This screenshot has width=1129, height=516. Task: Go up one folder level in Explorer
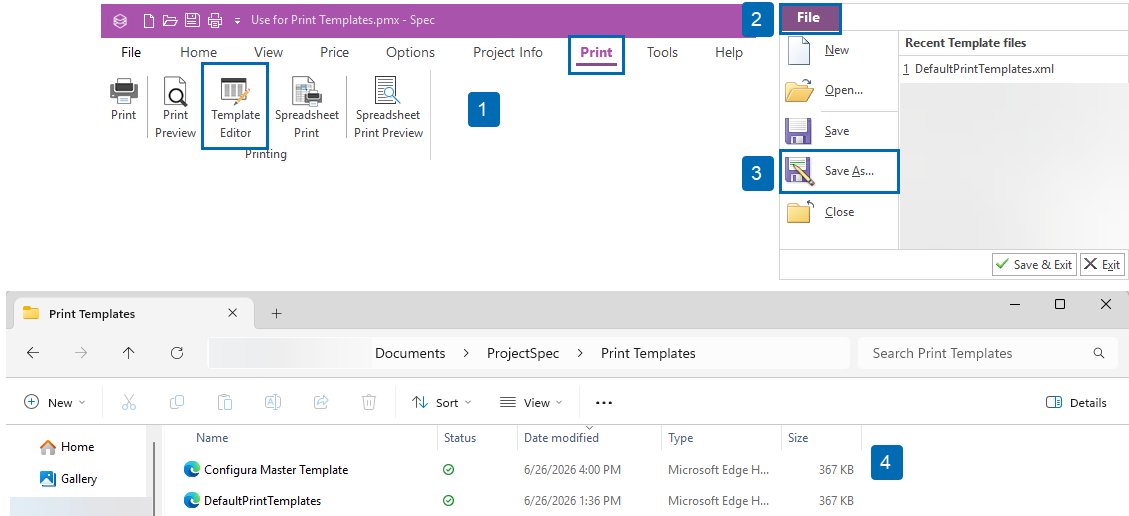point(128,353)
